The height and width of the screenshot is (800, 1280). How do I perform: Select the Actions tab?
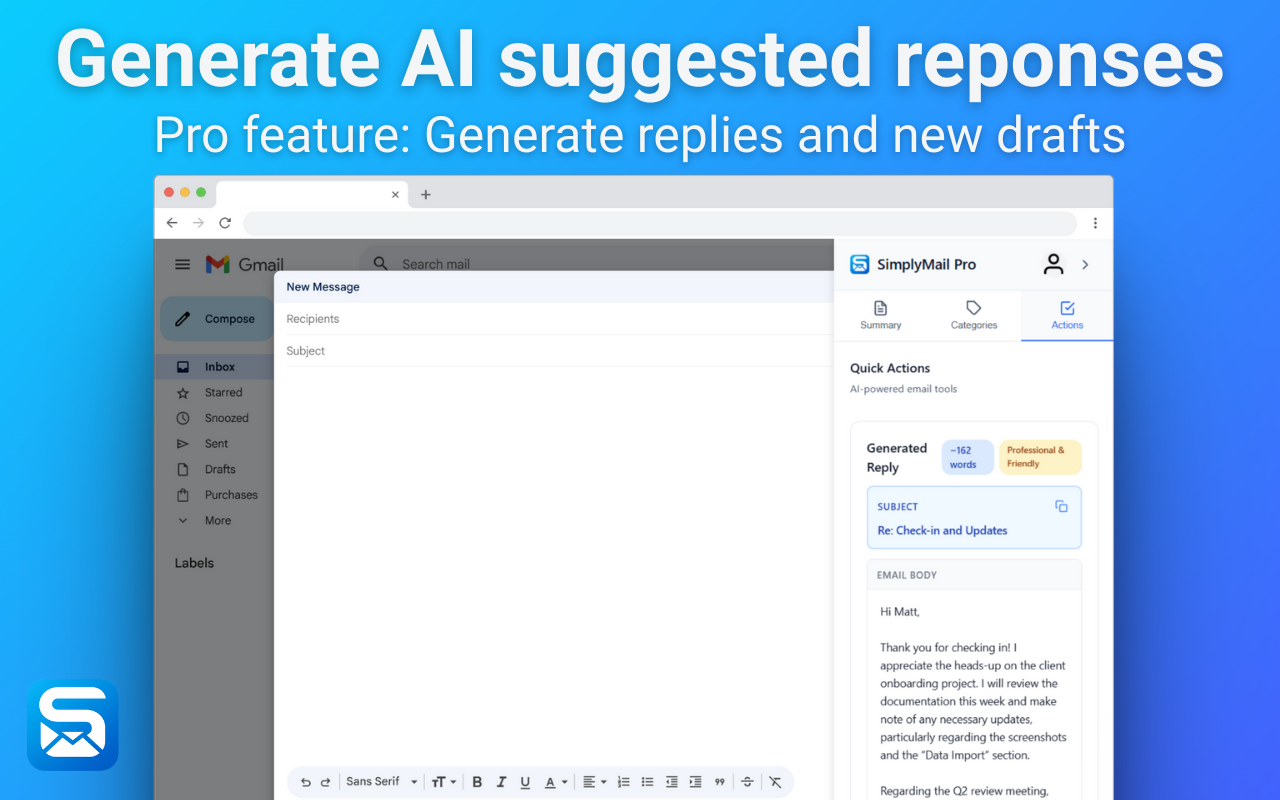[1067, 315]
